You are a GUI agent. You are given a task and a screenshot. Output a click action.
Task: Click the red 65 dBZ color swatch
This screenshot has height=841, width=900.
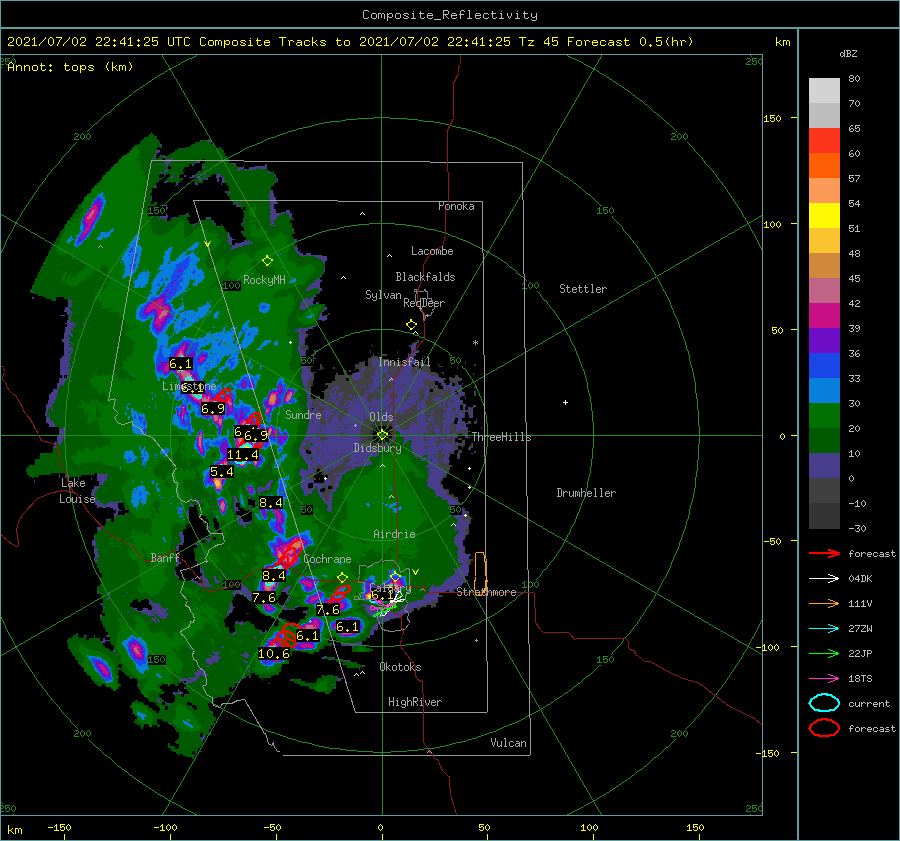(824, 141)
